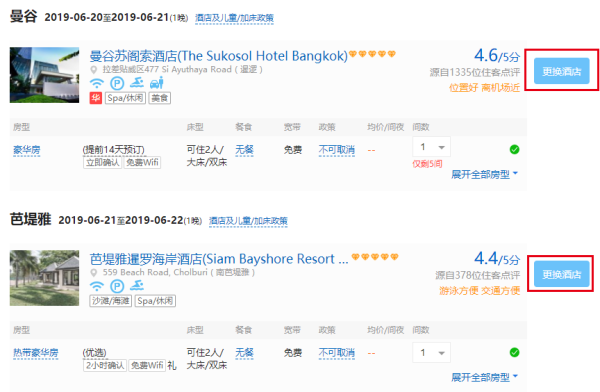The height and width of the screenshot is (392, 600).
Task: Toggle green checkmark for 热带豪华房 room
Action: (515, 353)
